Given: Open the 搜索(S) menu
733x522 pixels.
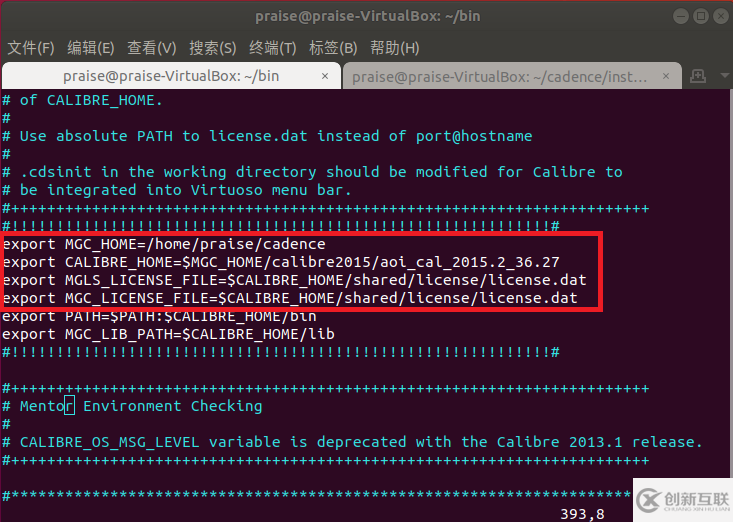Looking at the screenshot, I should click(213, 48).
